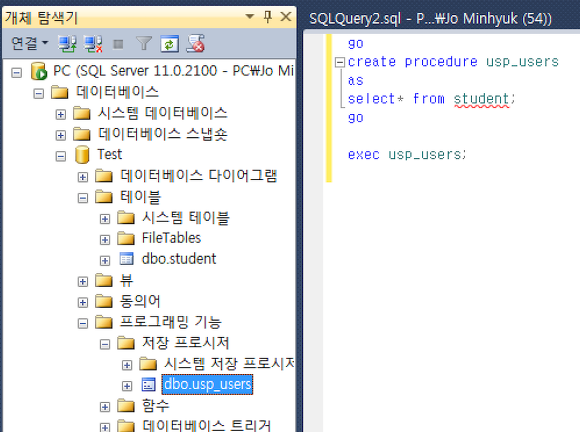Click the first 'go' line in editor

point(355,44)
